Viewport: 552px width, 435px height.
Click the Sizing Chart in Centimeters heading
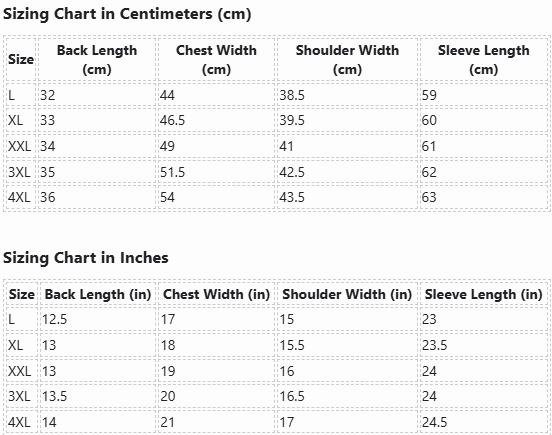point(127,14)
